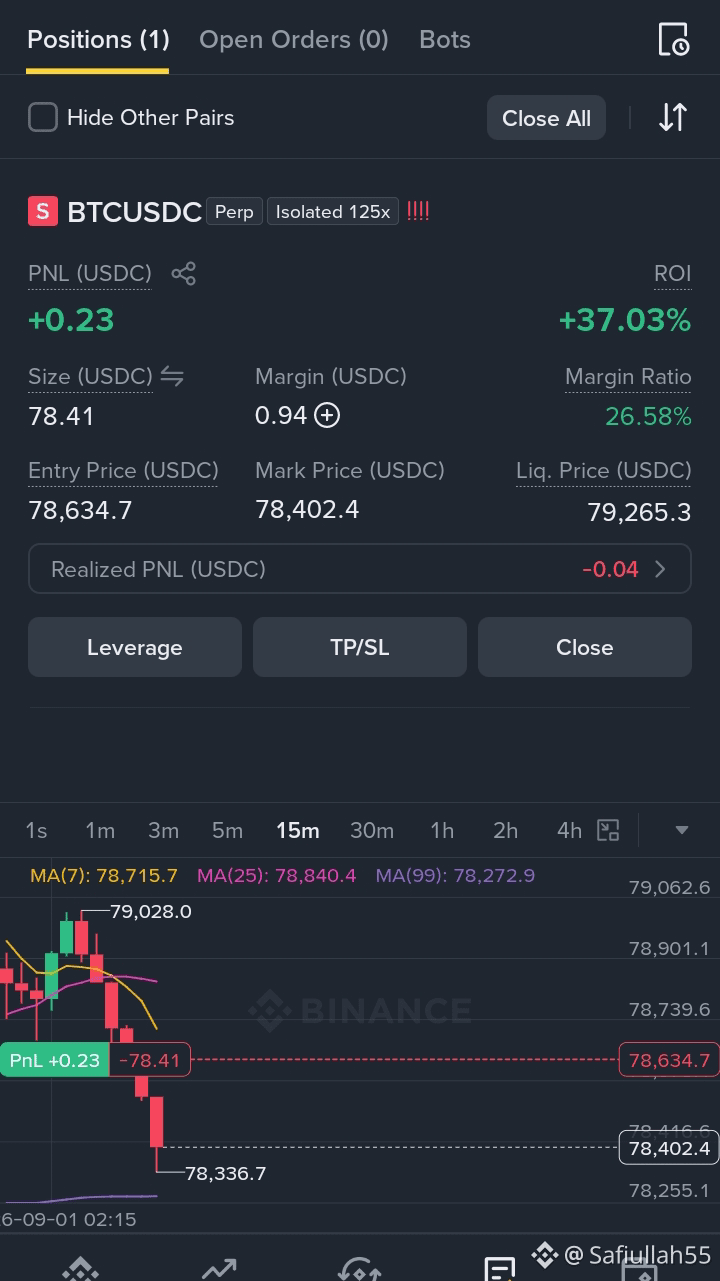Screen dimensions: 720x1281
Task: Check the Hide Other Pairs checkbox
Action: coord(43,118)
